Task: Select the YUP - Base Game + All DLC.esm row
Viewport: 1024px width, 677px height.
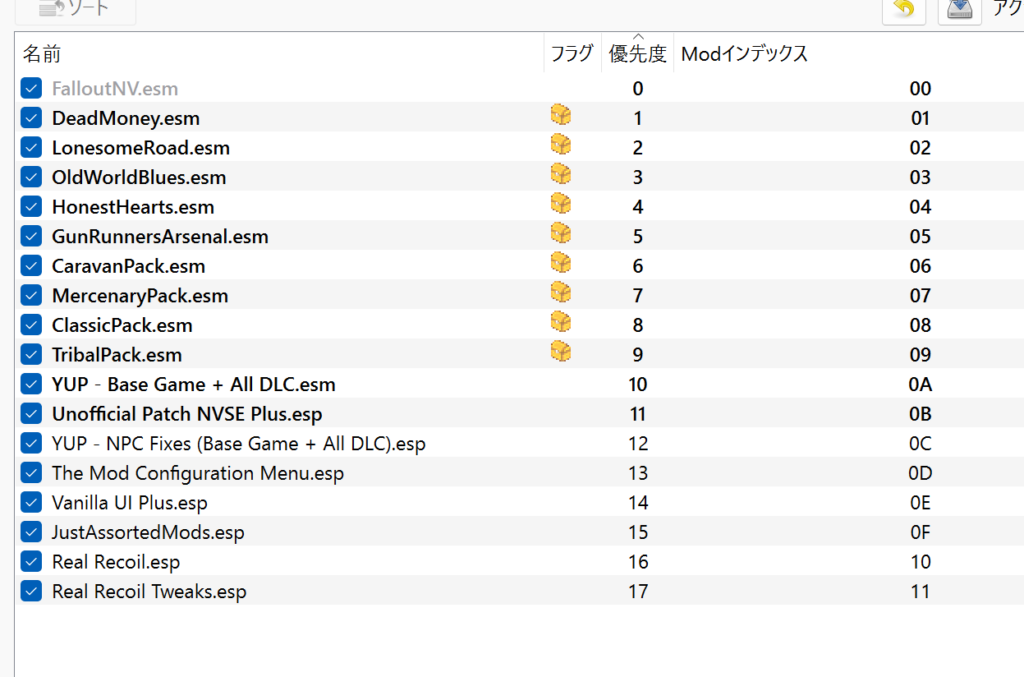Action: [x=193, y=385]
